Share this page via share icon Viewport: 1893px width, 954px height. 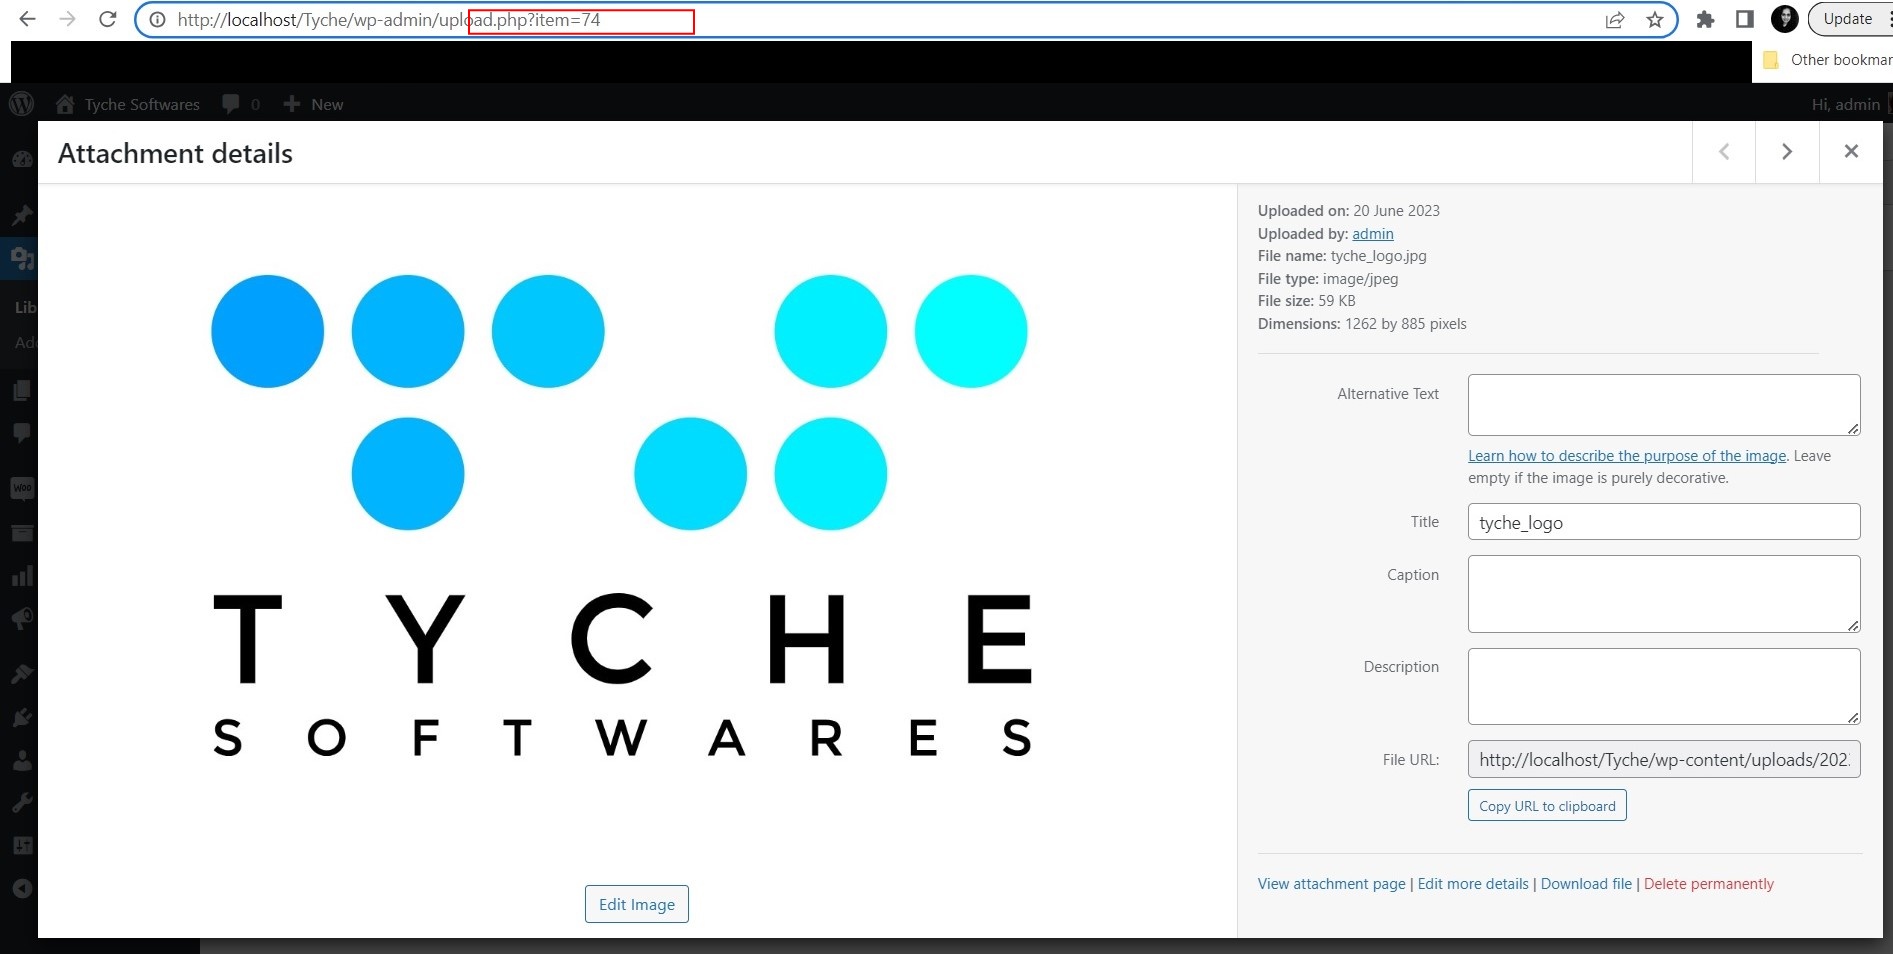[x=1615, y=20]
